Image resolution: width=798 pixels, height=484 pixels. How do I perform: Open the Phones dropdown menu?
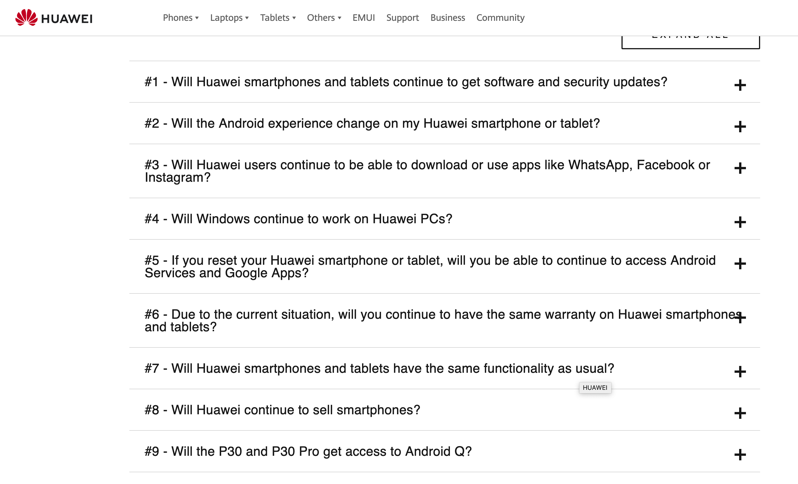coord(181,18)
